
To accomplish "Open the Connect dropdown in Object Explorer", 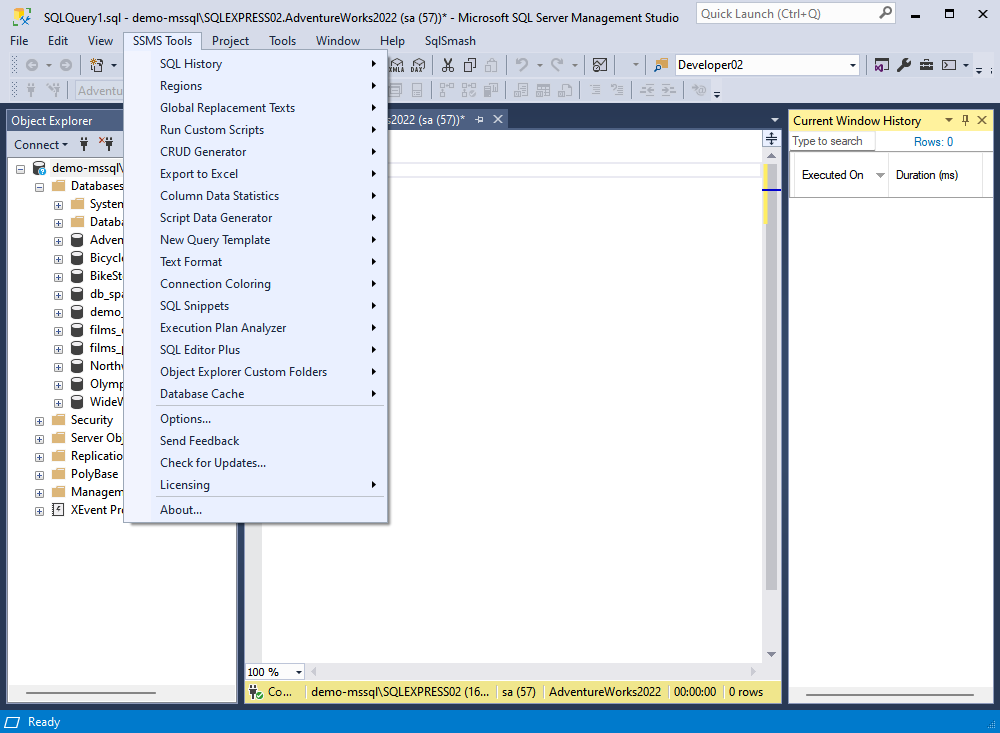I will (x=40, y=144).
